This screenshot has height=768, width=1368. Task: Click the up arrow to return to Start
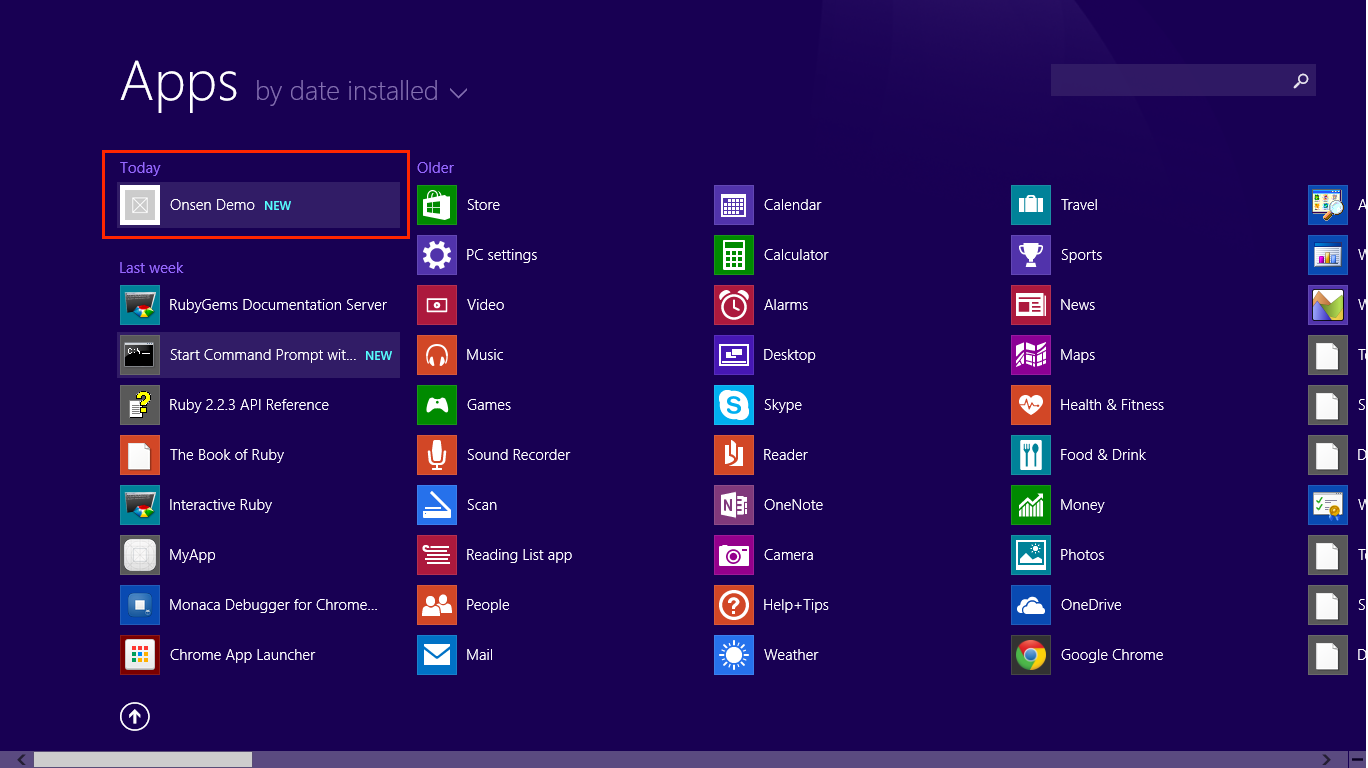pyautogui.click(x=135, y=716)
